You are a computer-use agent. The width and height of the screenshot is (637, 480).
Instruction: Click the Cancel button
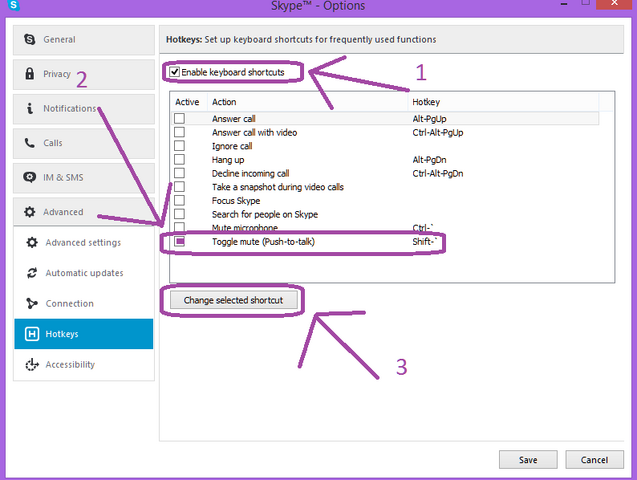tap(594, 460)
